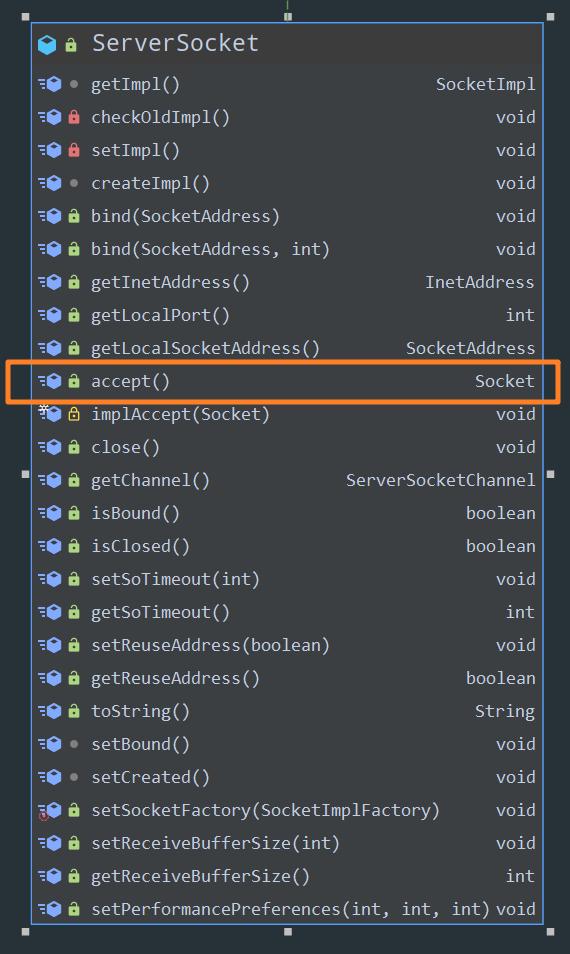570x954 pixels.
Task: Click the ServerSocket class icon in header
Action: tap(47, 44)
